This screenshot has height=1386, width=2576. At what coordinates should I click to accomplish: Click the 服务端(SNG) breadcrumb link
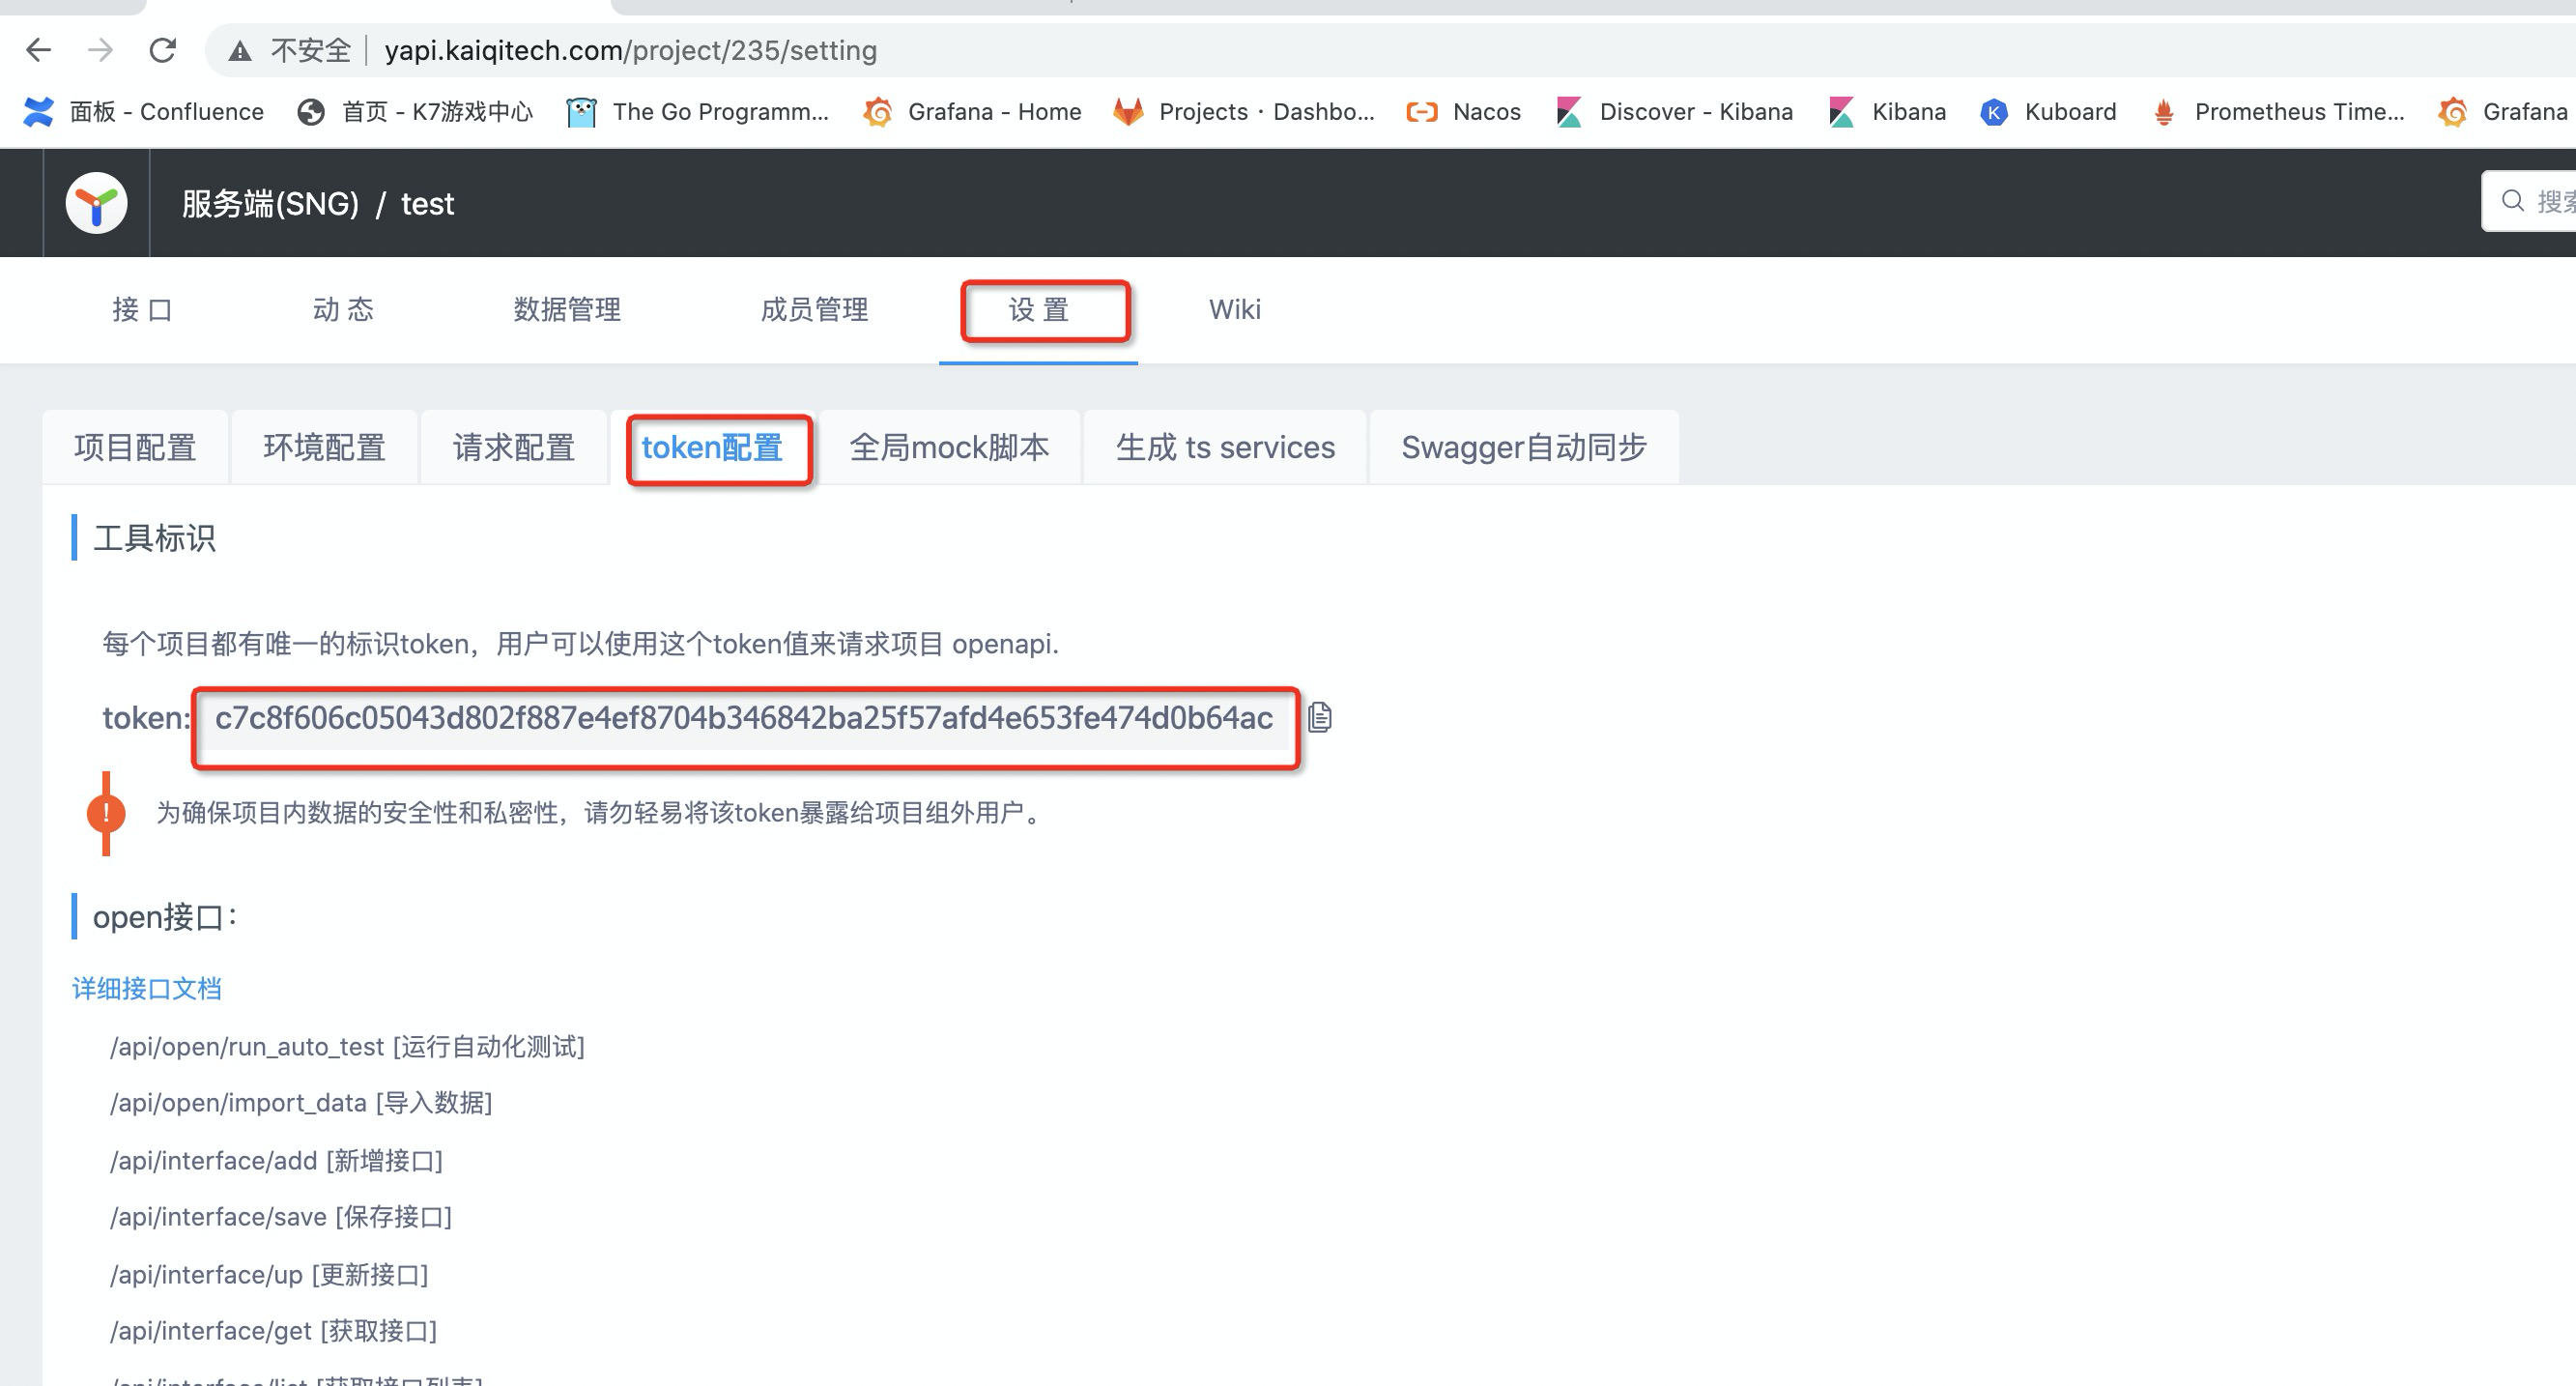pos(270,203)
